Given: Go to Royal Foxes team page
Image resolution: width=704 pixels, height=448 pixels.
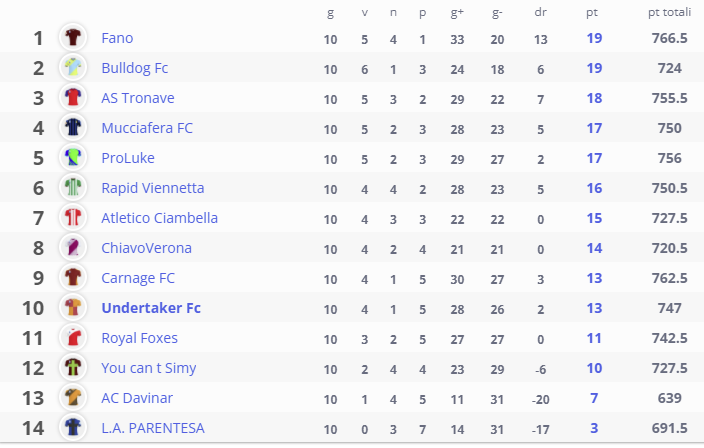Looking at the screenshot, I should pos(140,338).
